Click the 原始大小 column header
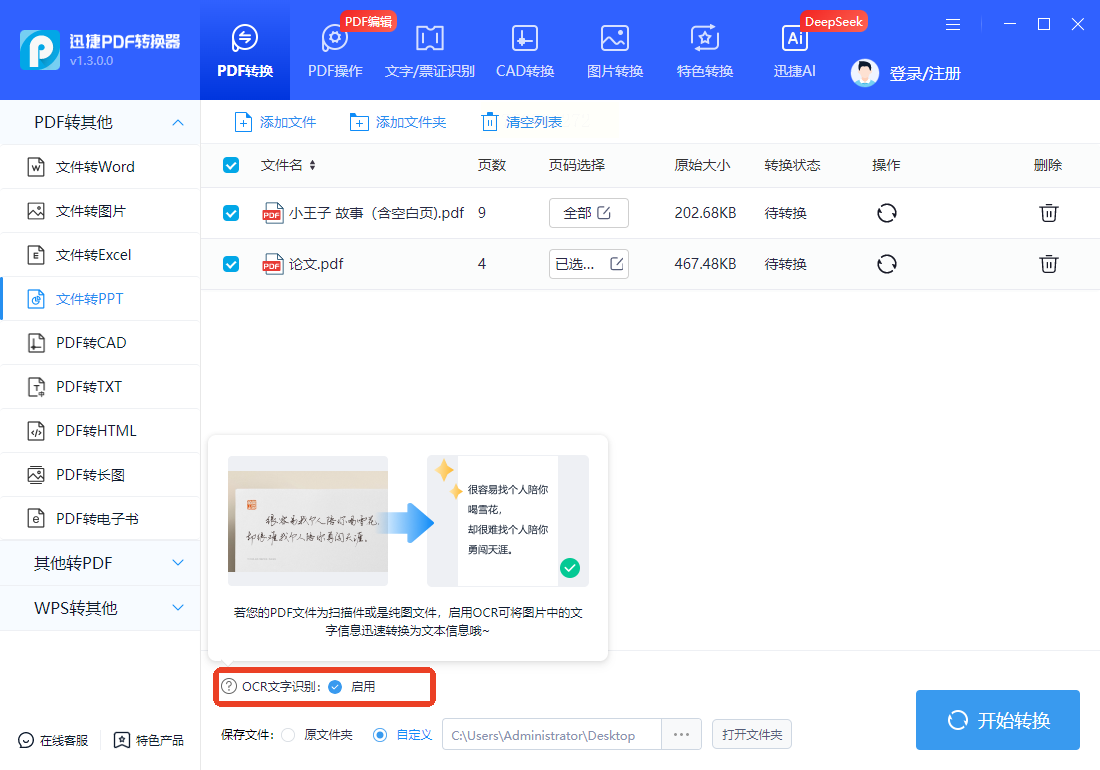The width and height of the screenshot is (1100, 770). 702,166
